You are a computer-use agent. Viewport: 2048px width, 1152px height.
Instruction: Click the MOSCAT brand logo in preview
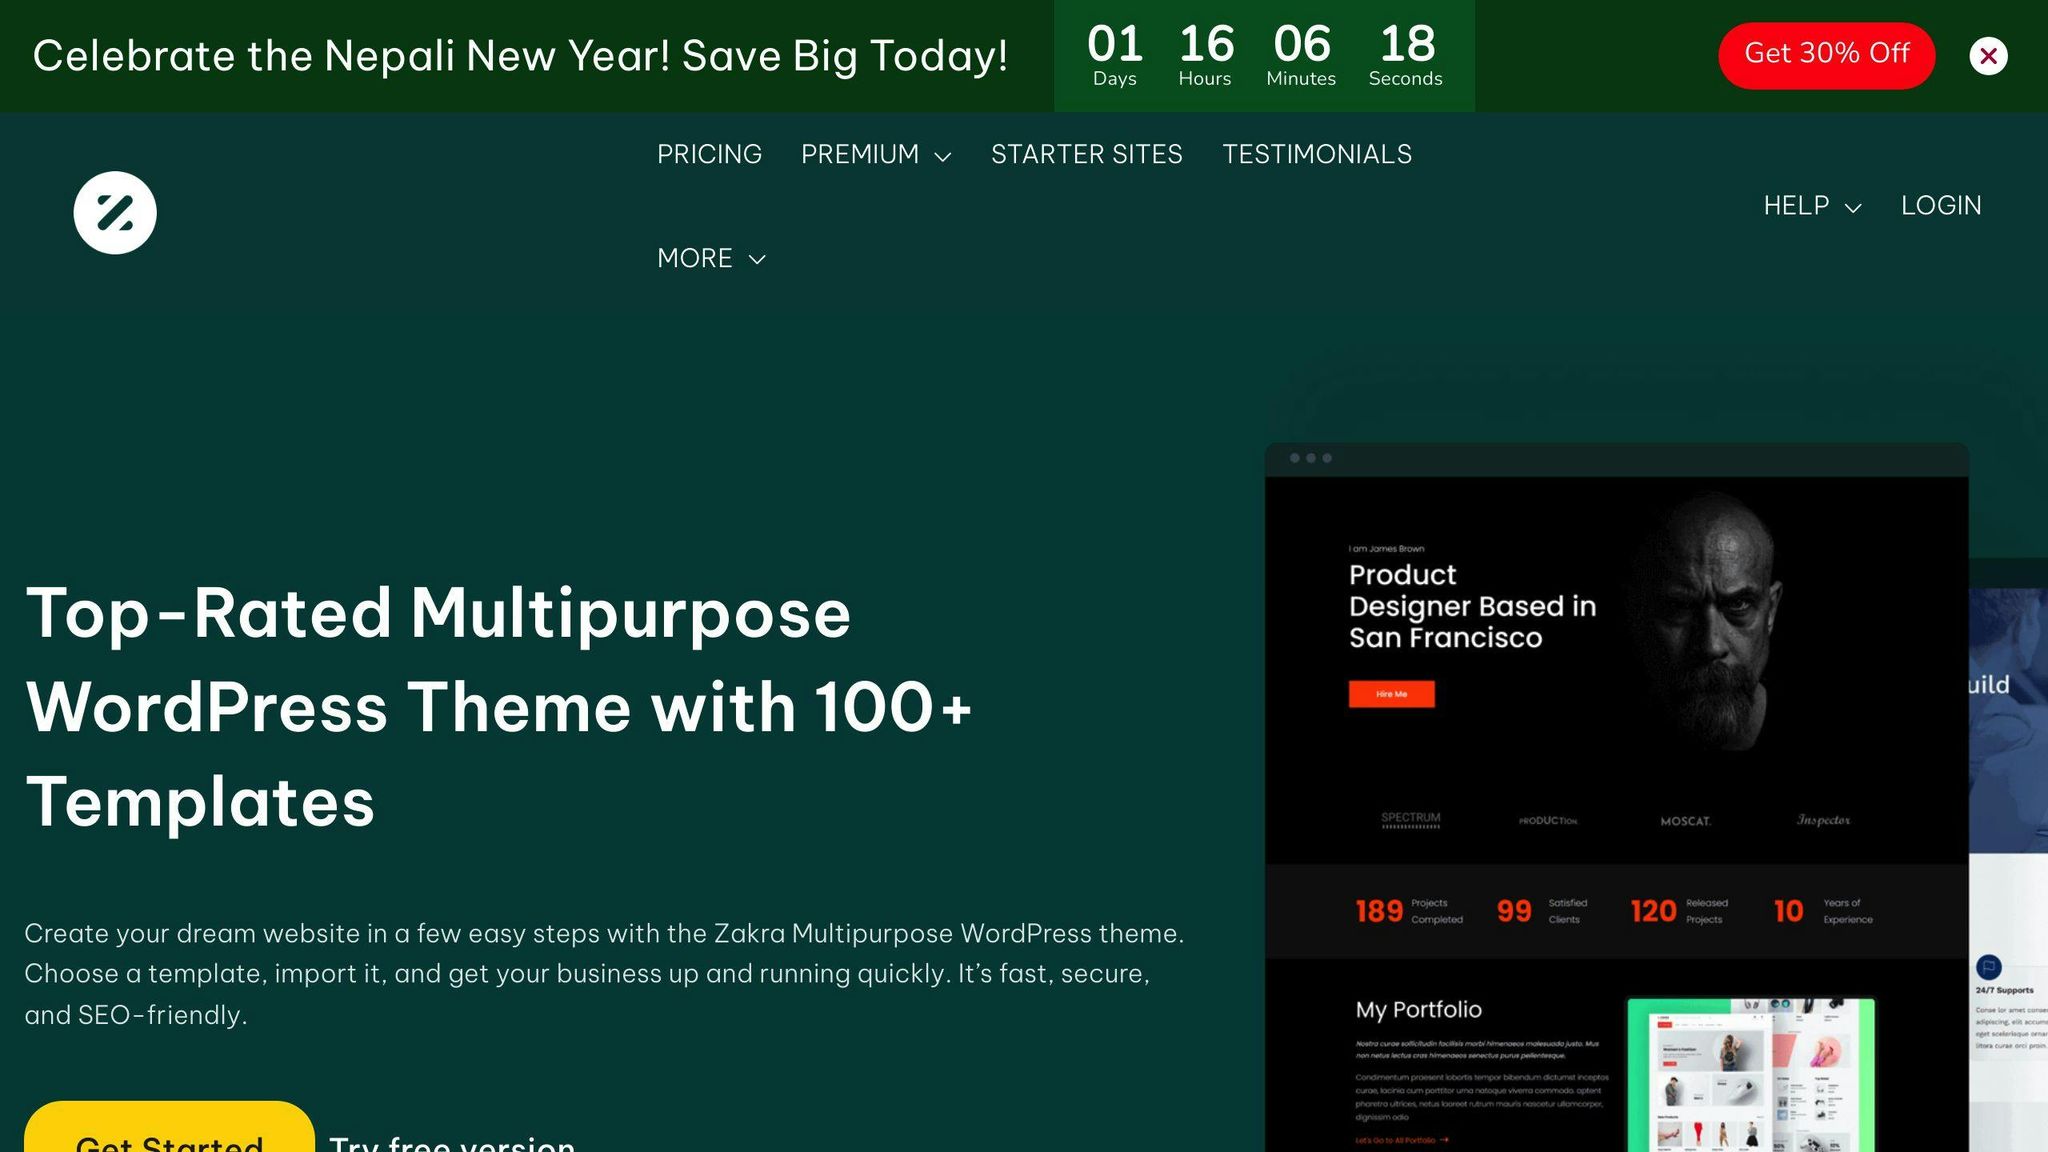click(x=1685, y=821)
